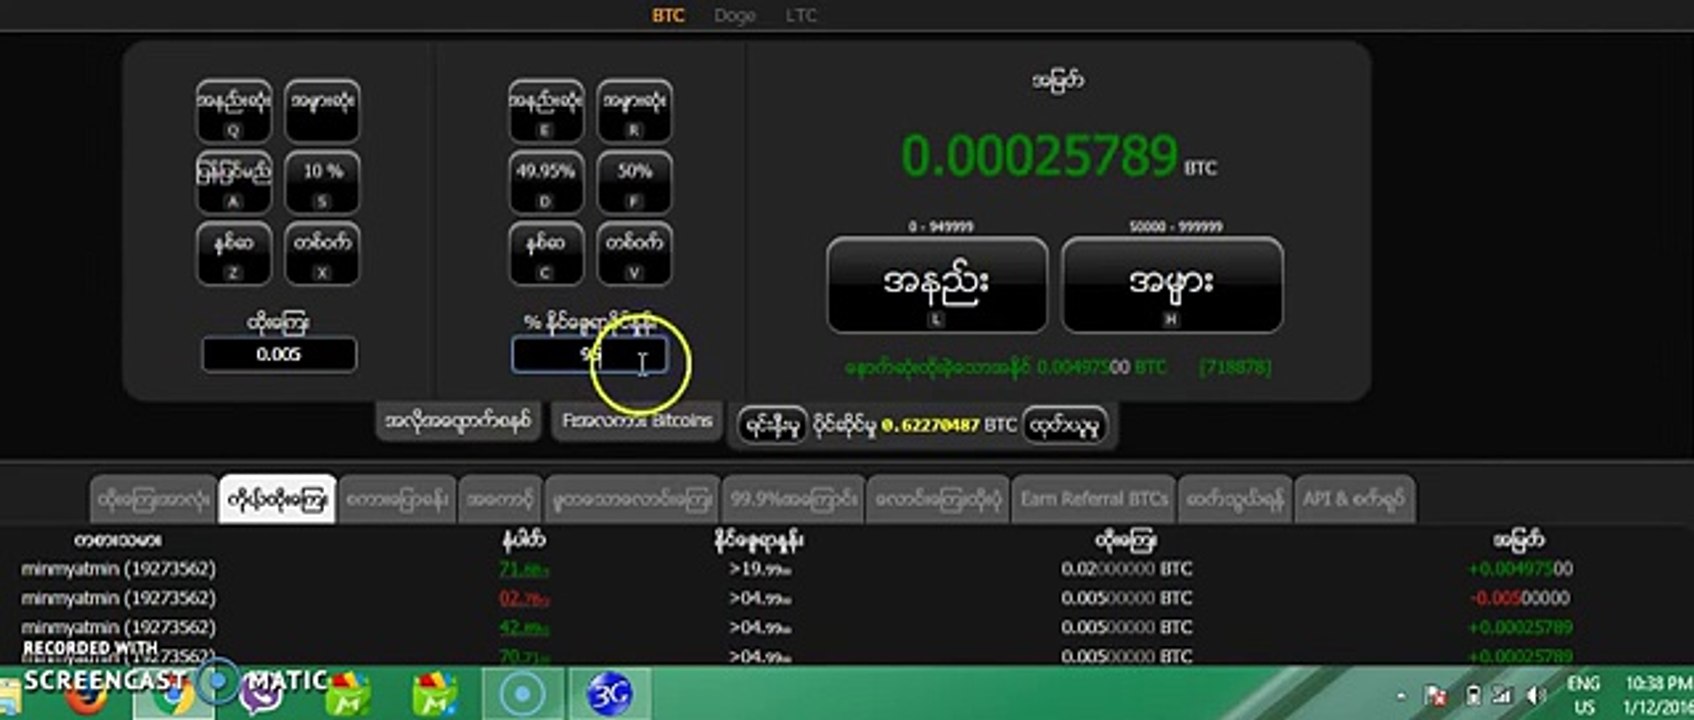Image resolution: width=1694 pixels, height=720 pixels.
Task: Set maximum bet size beside the Q button
Action: [322, 110]
